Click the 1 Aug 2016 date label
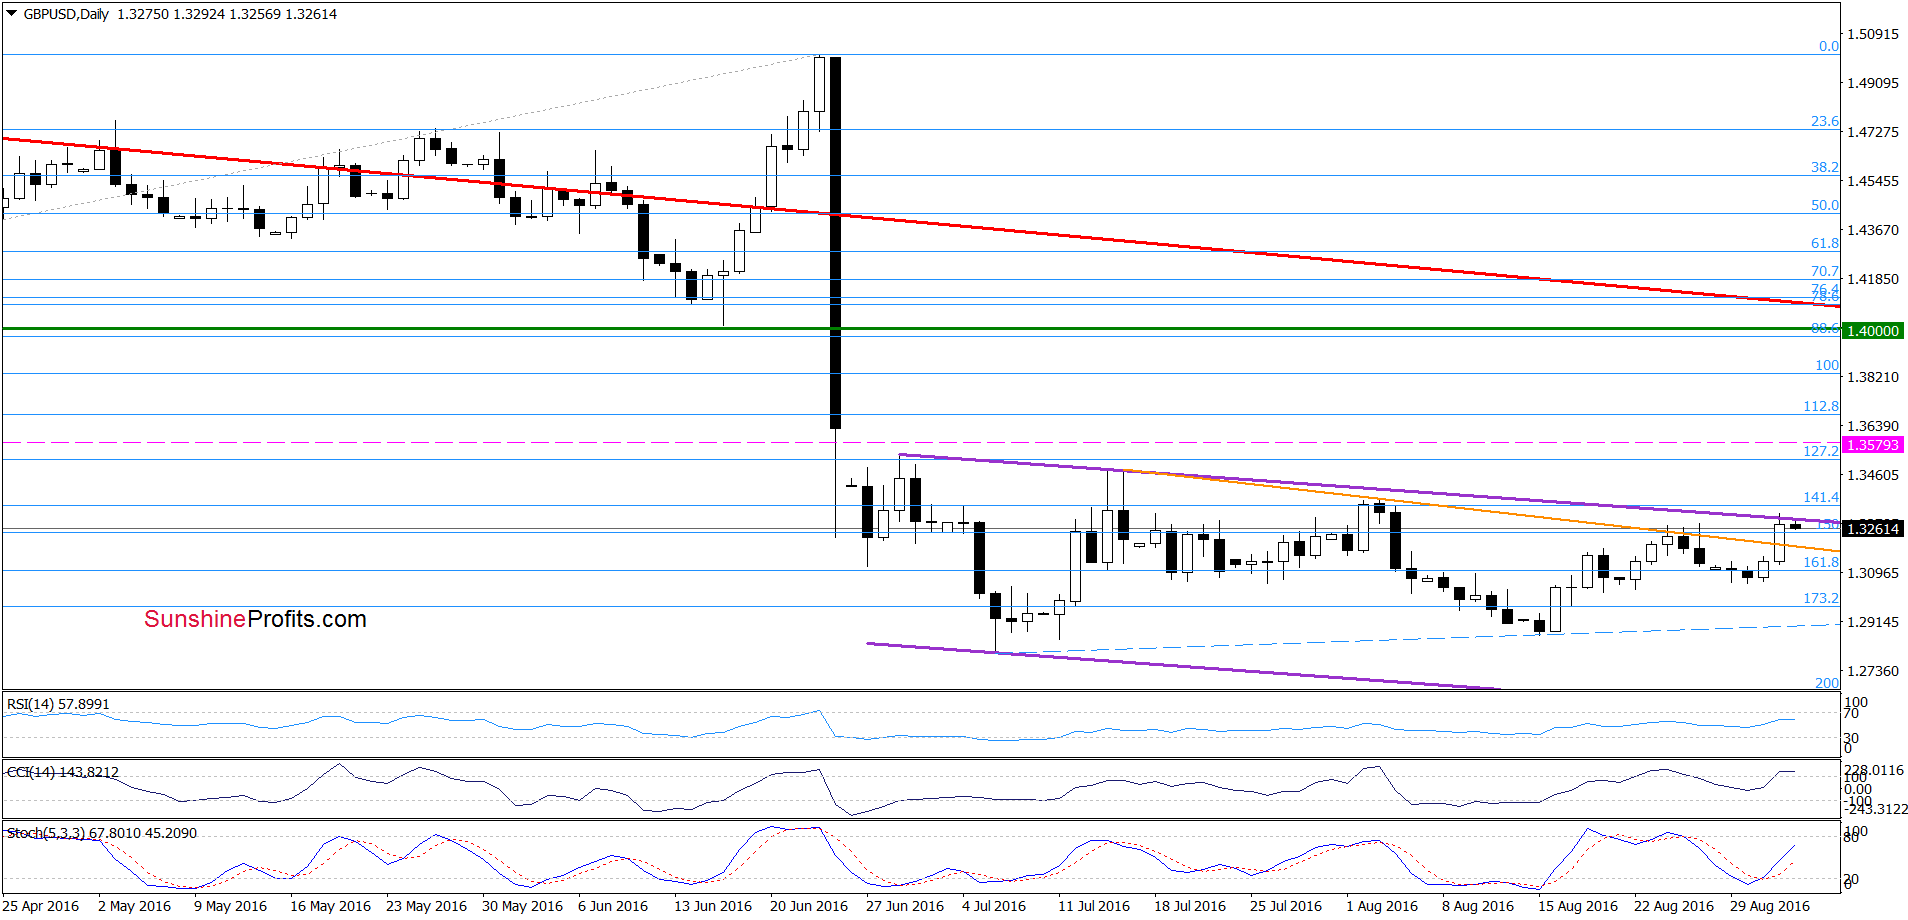This screenshot has width=1908, height=920. (1382, 906)
